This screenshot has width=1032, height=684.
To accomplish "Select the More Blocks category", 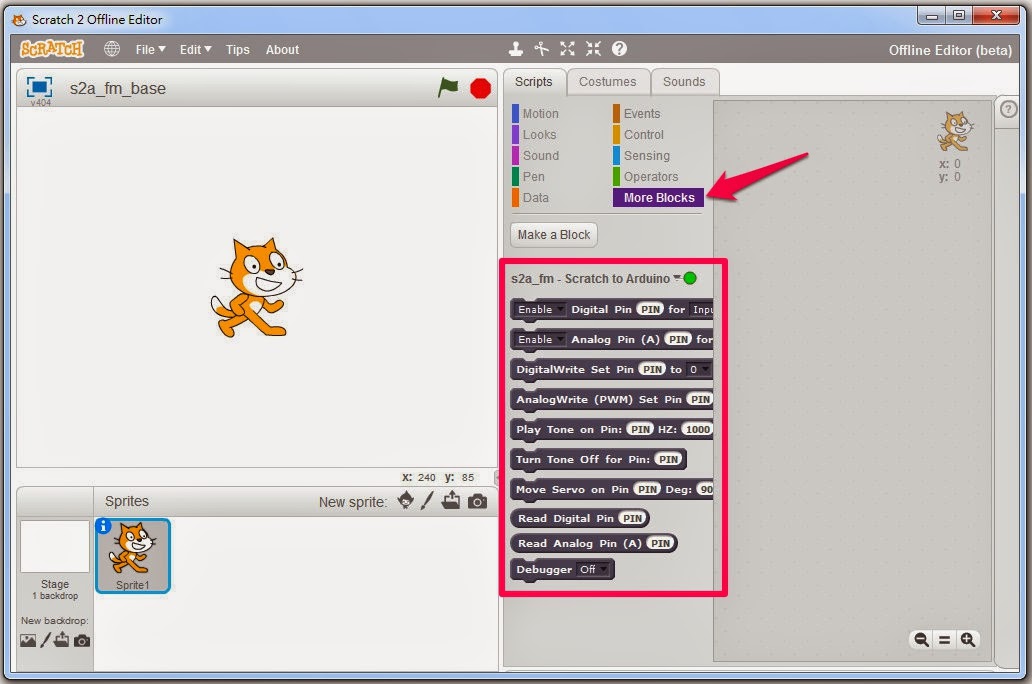I will pos(658,197).
